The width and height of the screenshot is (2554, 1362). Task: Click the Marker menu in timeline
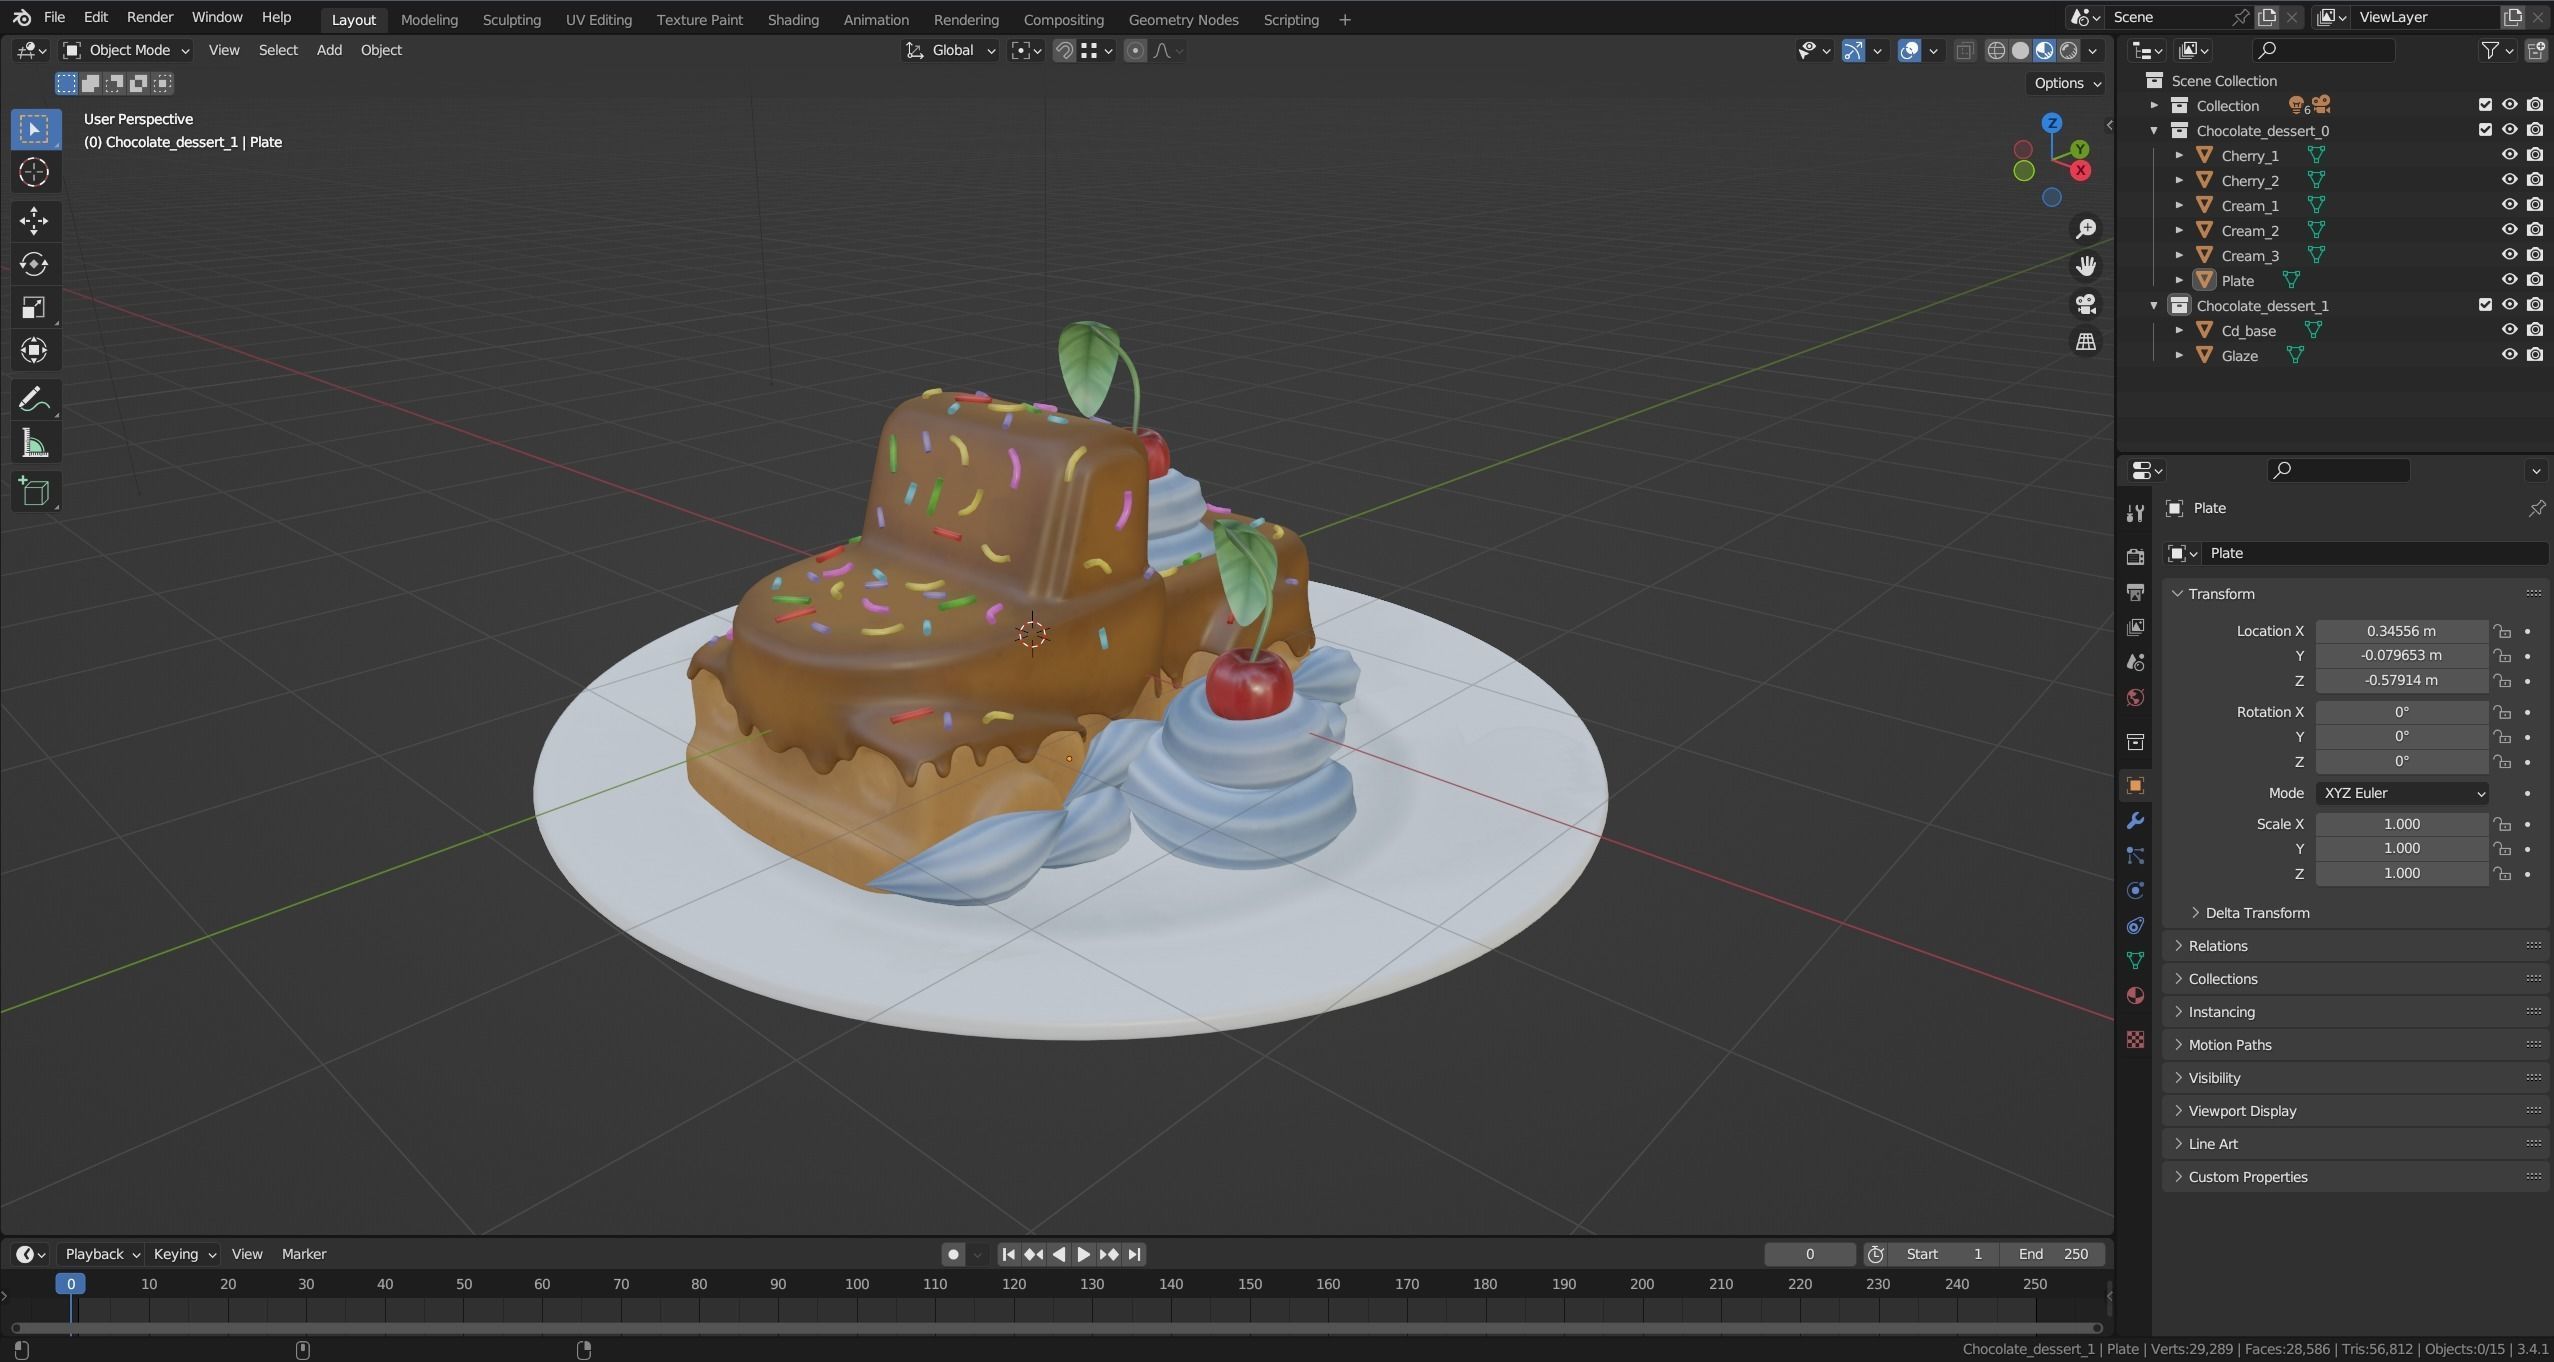(x=304, y=1254)
